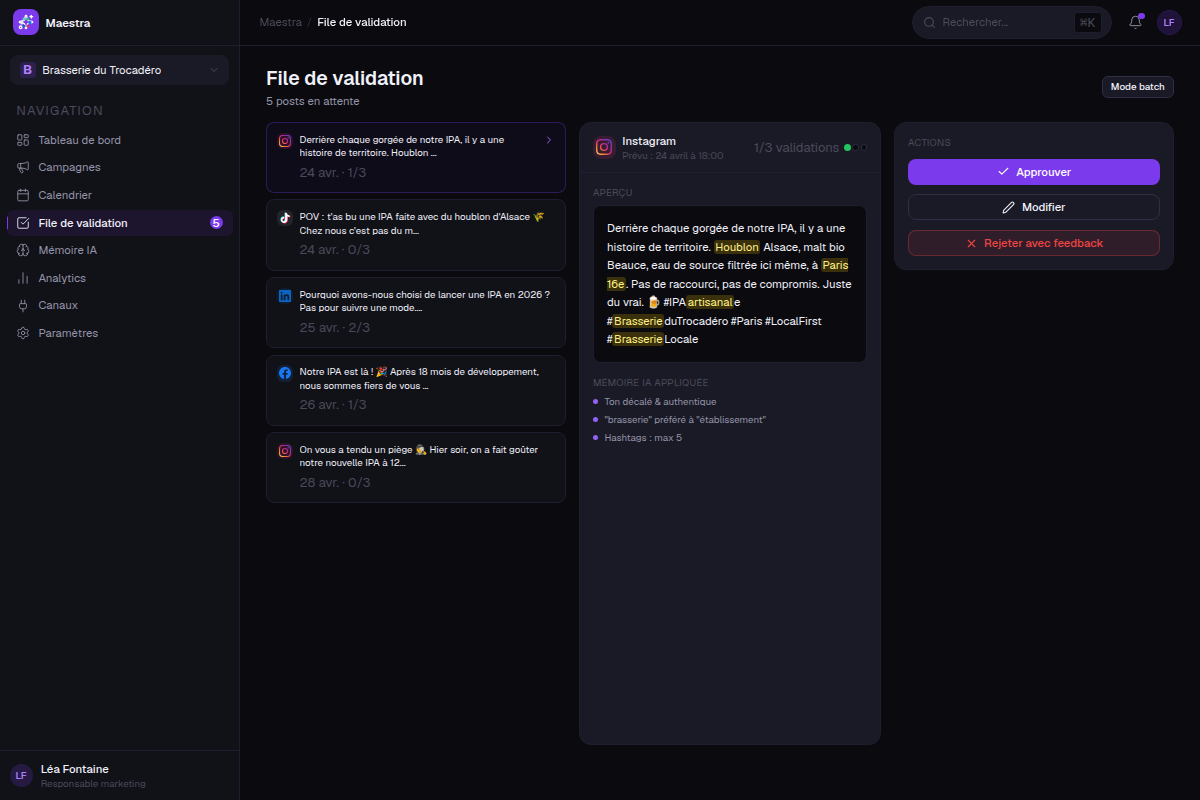The width and height of the screenshot is (1200, 800).
Task: Click the Maestra logo icon
Action: tap(26, 22)
